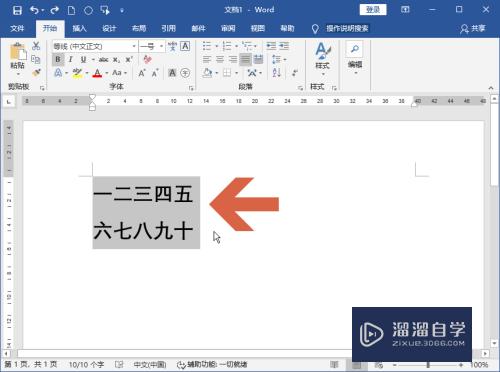The image size is (500, 372).
Task: Increase font size with grow icon
Action: (142, 73)
